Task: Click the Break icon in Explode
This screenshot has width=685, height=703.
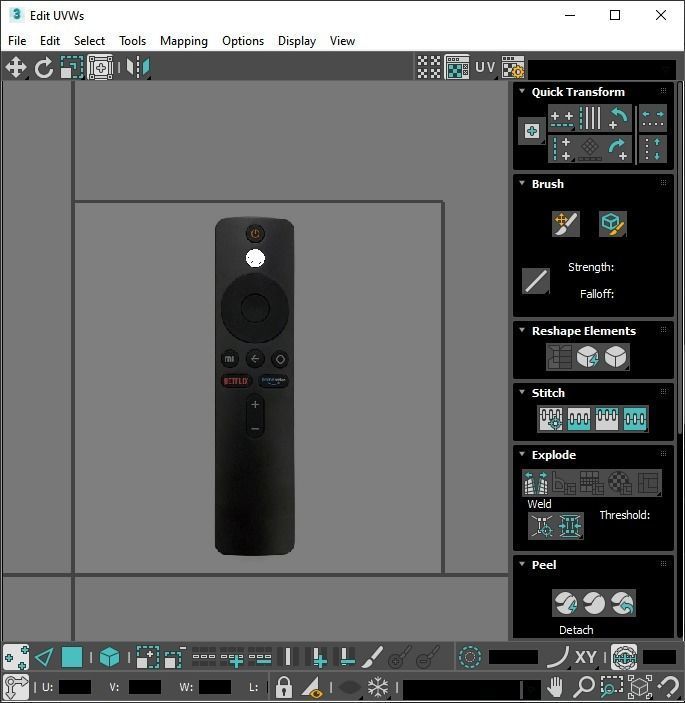Action: [x=536, y=483]
